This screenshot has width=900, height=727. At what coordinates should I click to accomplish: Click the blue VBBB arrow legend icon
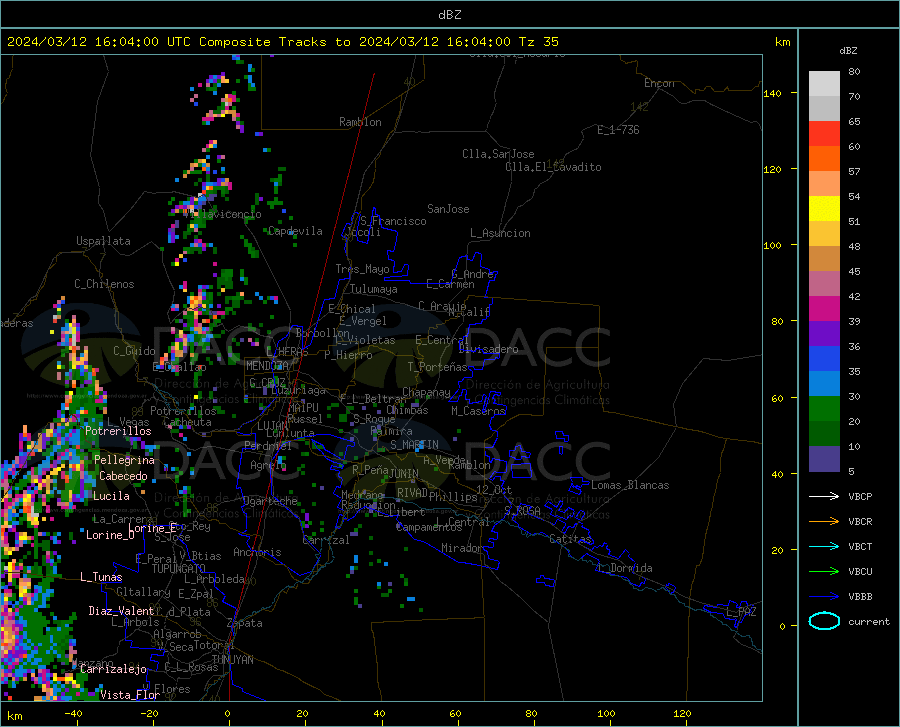point(824,597)
